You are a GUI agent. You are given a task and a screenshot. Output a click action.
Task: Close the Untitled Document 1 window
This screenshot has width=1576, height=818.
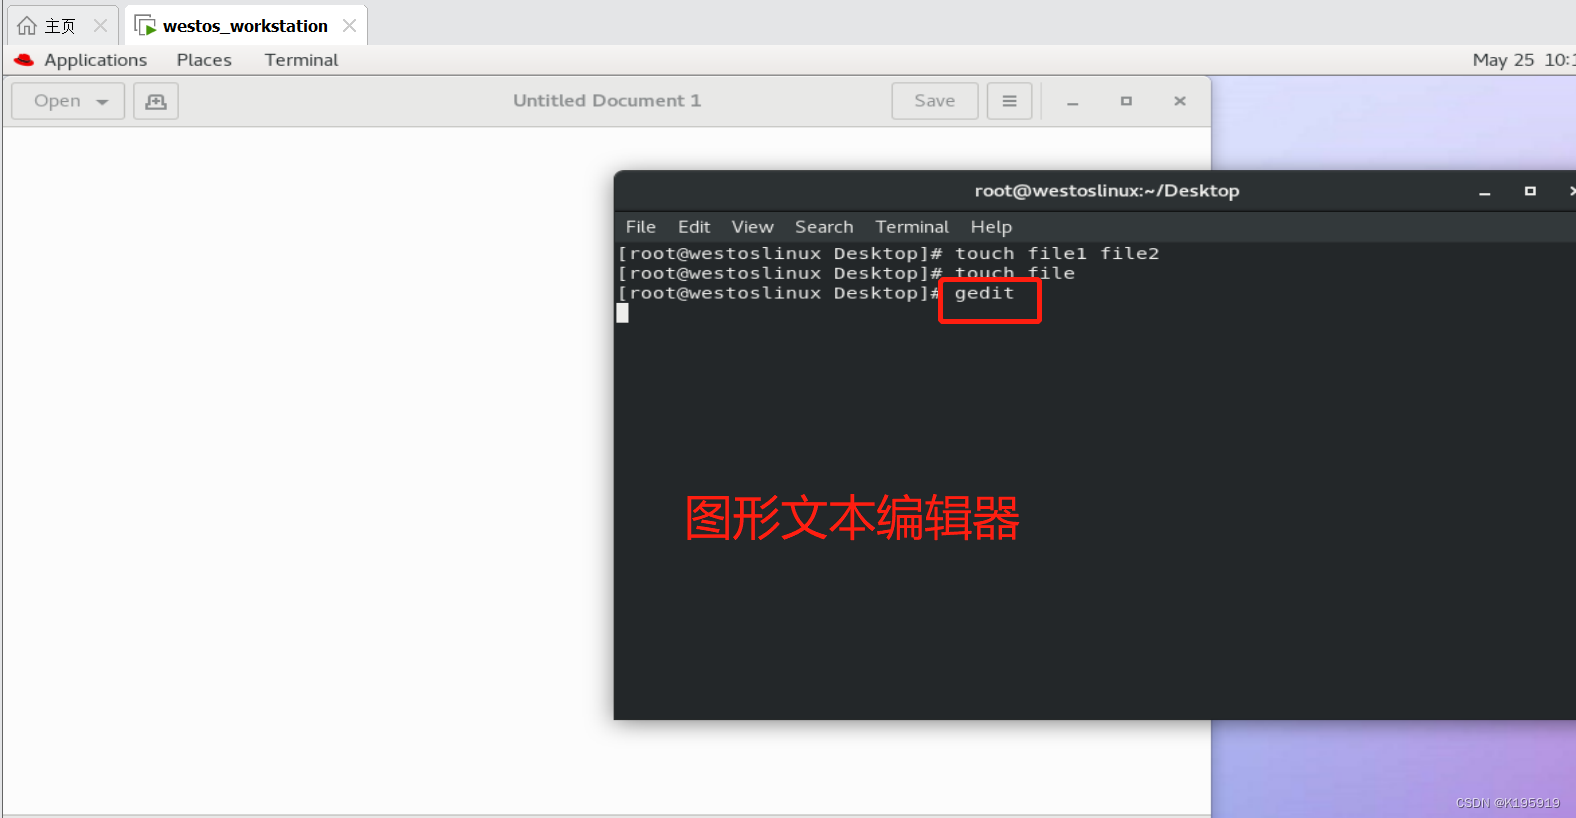tap(1180, 101)
